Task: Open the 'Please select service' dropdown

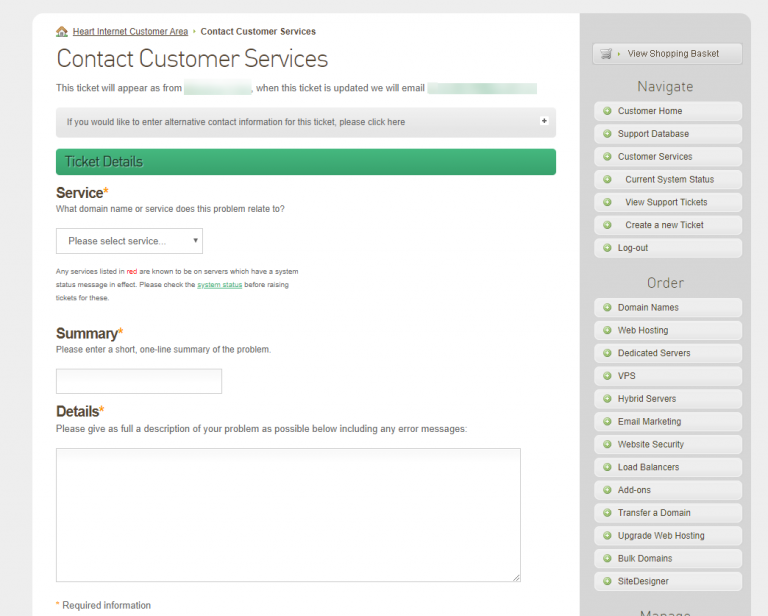Action: pyautogui.click(x=129, y=241)
